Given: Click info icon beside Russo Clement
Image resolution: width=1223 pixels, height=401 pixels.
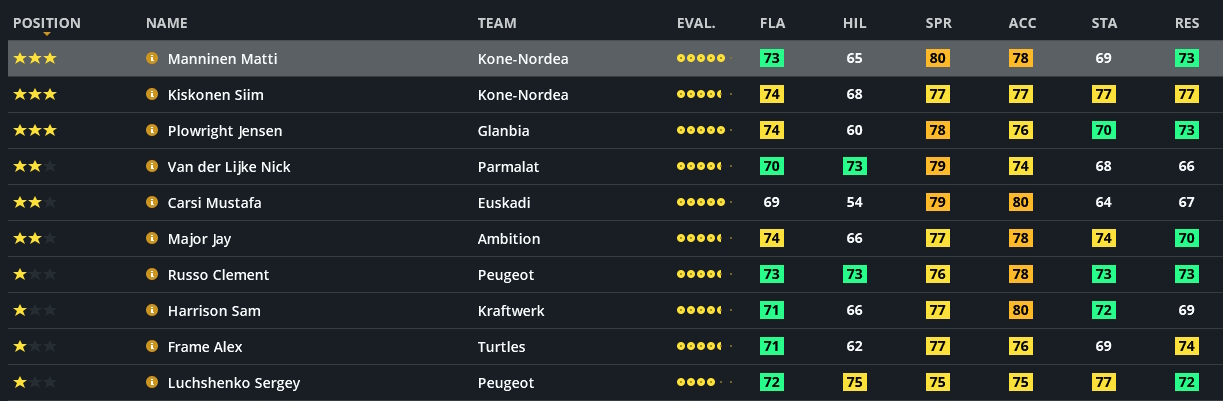Looking at the screenshot, I should (x=152, y=275).
